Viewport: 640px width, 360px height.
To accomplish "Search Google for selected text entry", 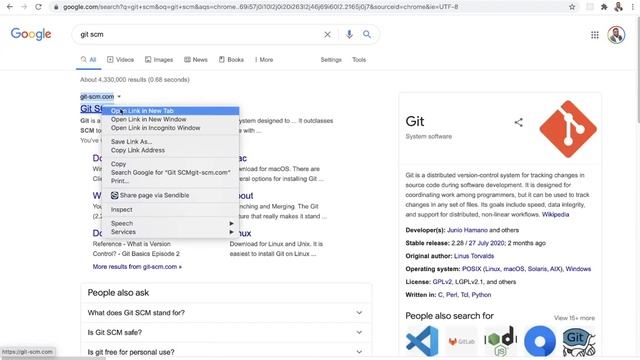I will (x=171, y=172).
